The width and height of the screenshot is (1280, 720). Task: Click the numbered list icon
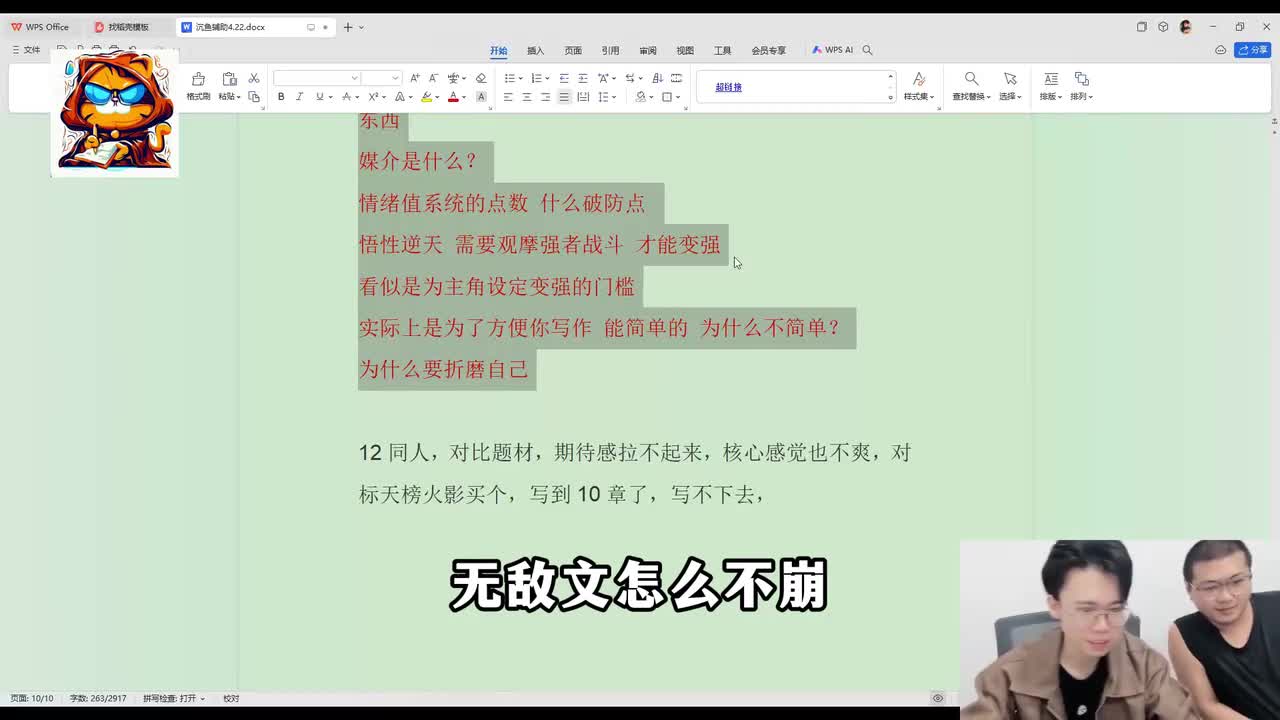pos(538,78)
